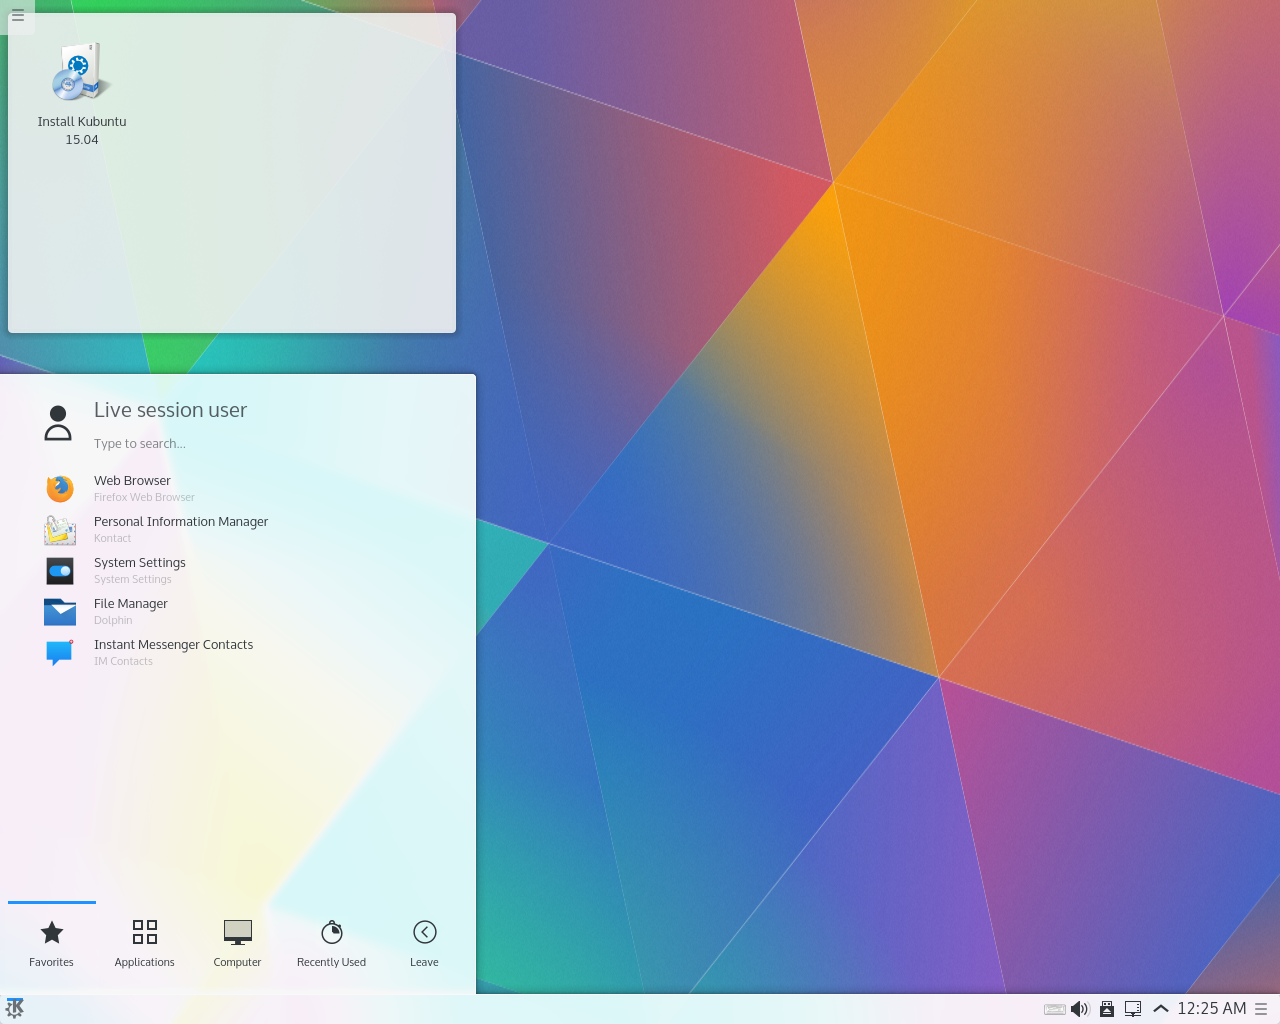Click the 12:25 AM clock
This screenshot has height=1024, width=1280.
pyautogui.click(x=1212, y=1009)
